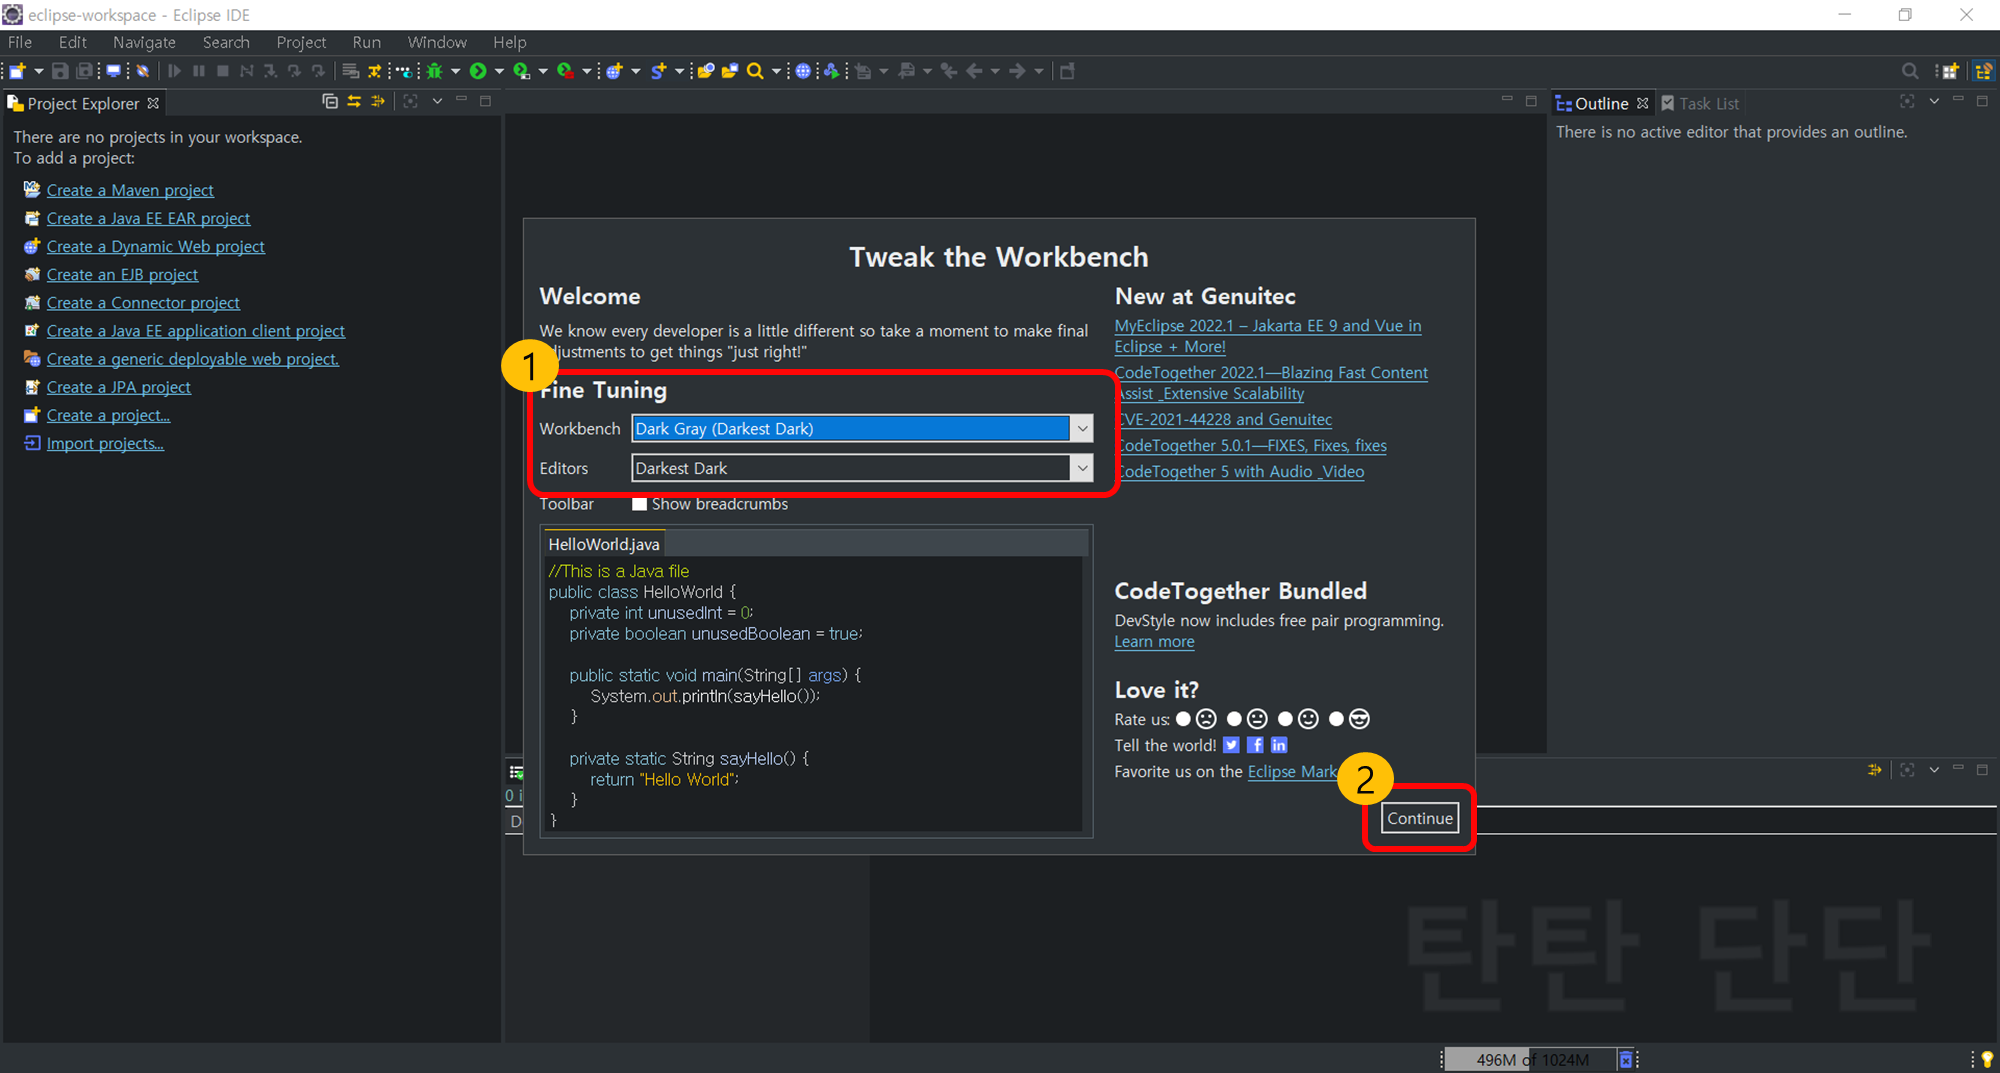Click the green Run button icon
The height and width of the screenshot is (1073, 2000).
click(x=478, y=71)
